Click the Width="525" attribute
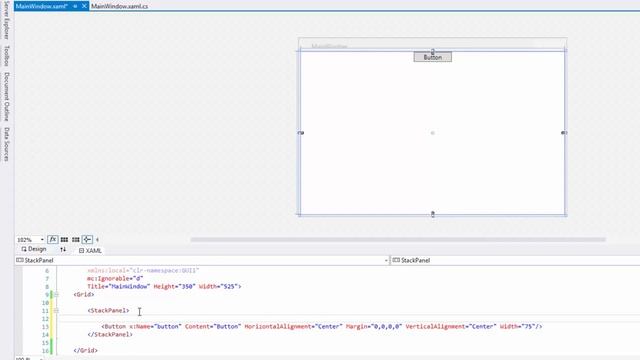 [220, 287]
